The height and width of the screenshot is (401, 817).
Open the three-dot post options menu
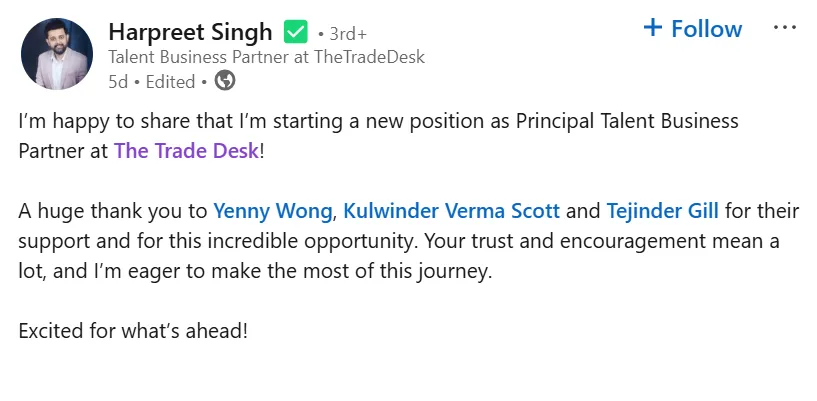pyautogui.click(x=785, y=28)
